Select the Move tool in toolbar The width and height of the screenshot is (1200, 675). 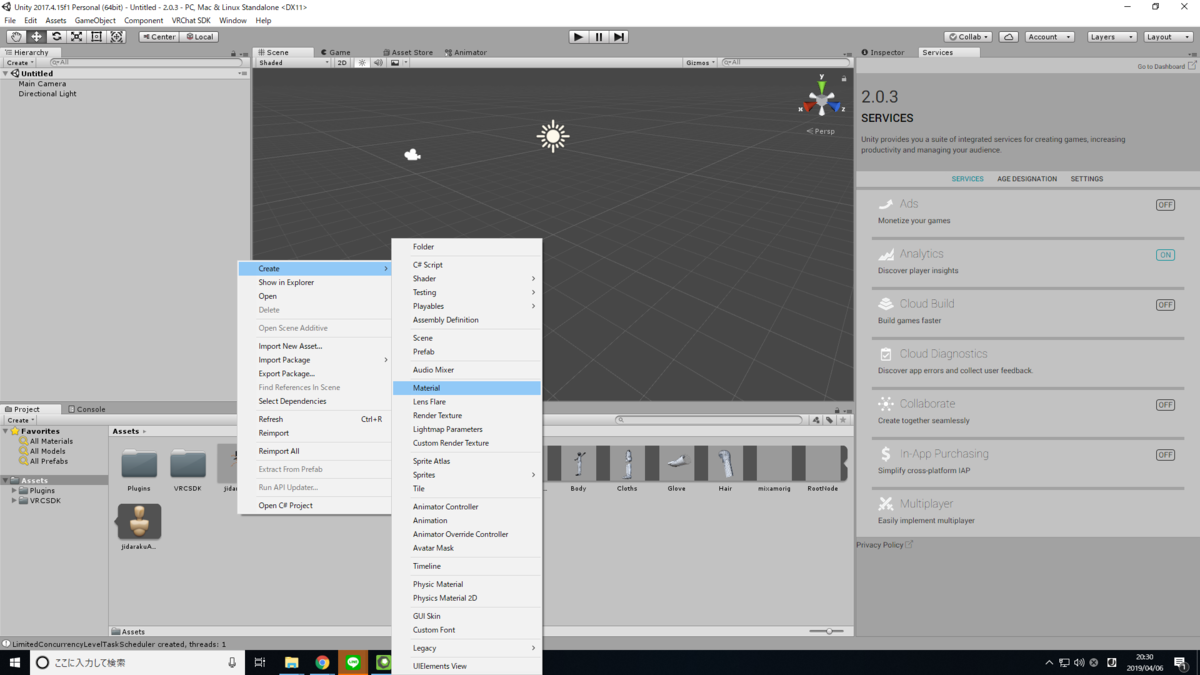pyautogui.click(x=36, y=37)
